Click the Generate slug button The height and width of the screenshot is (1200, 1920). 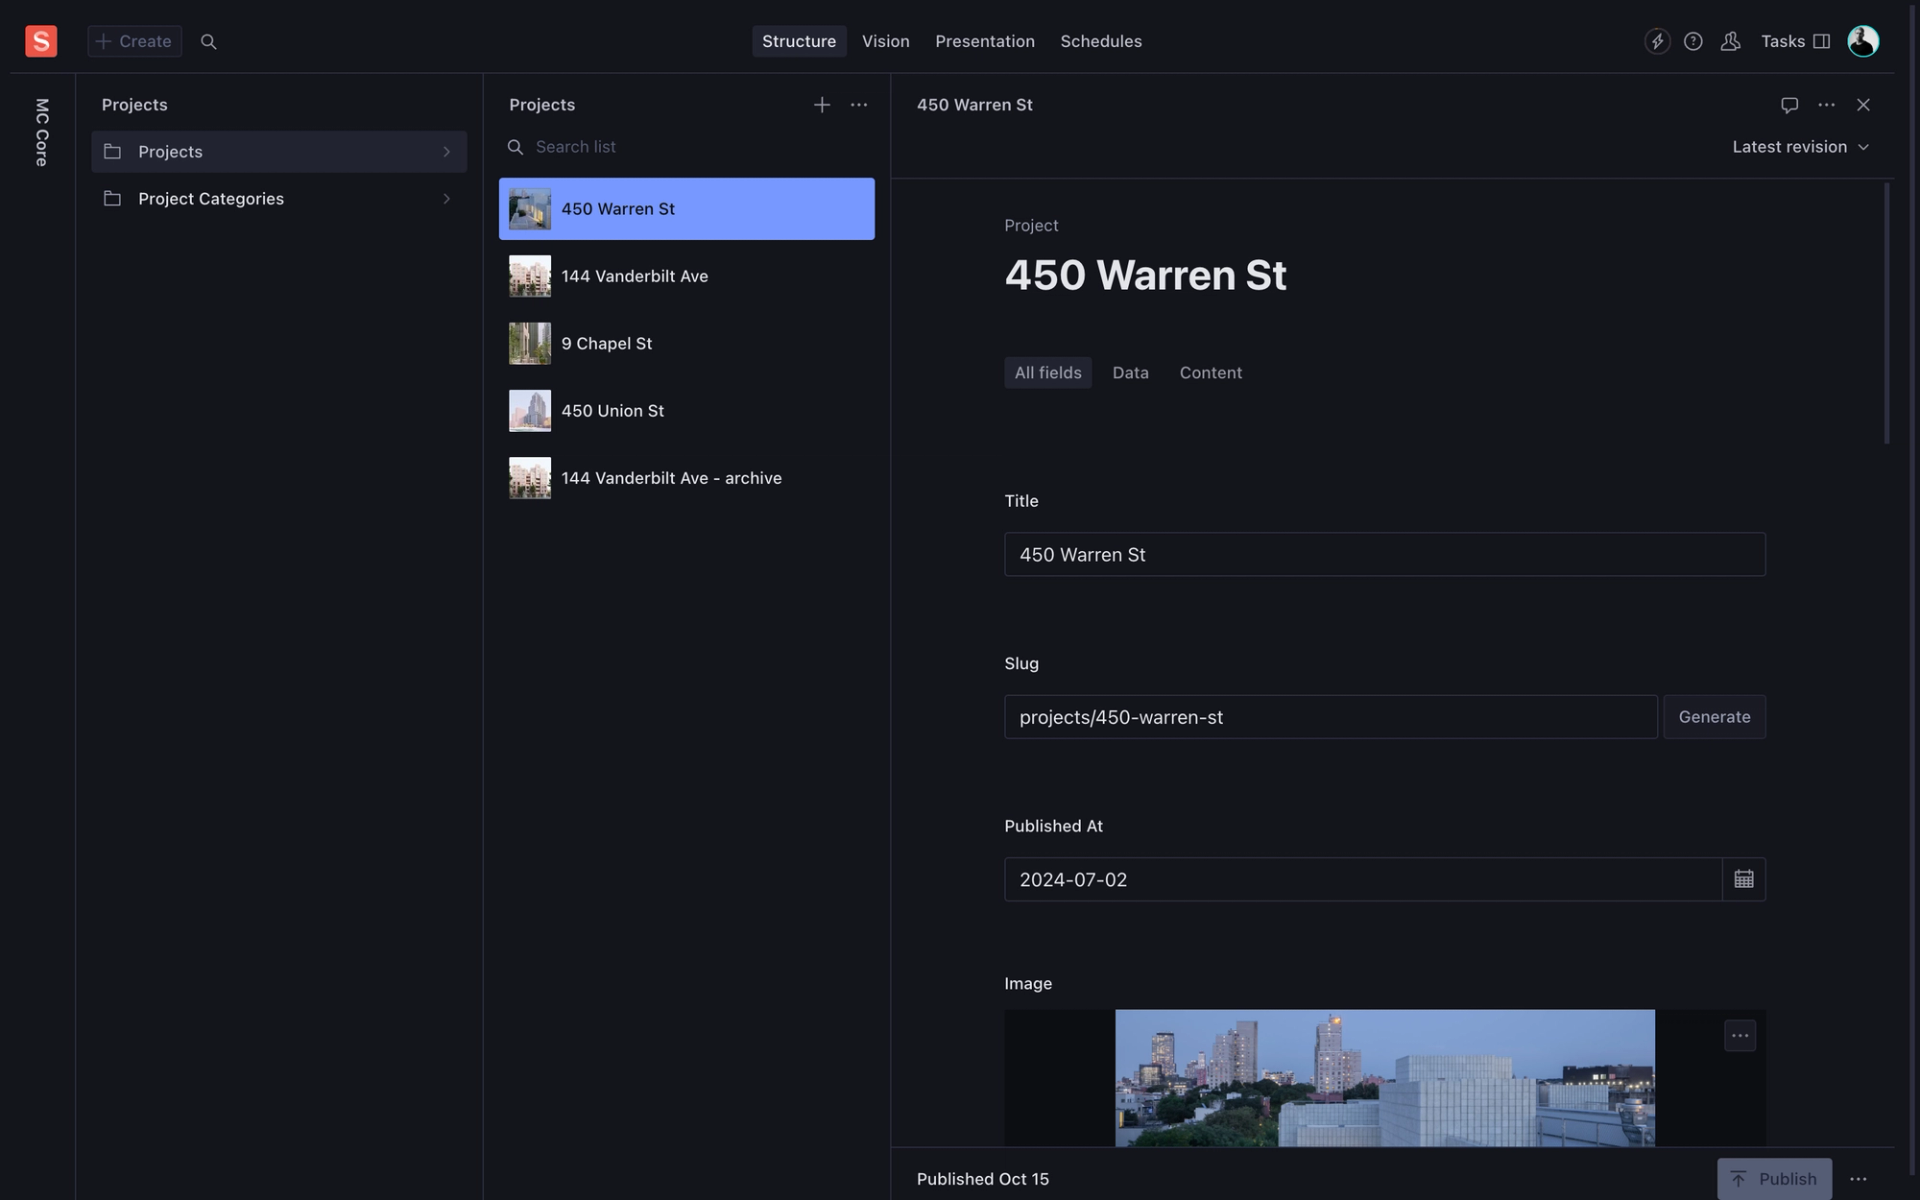(1713, 717)
